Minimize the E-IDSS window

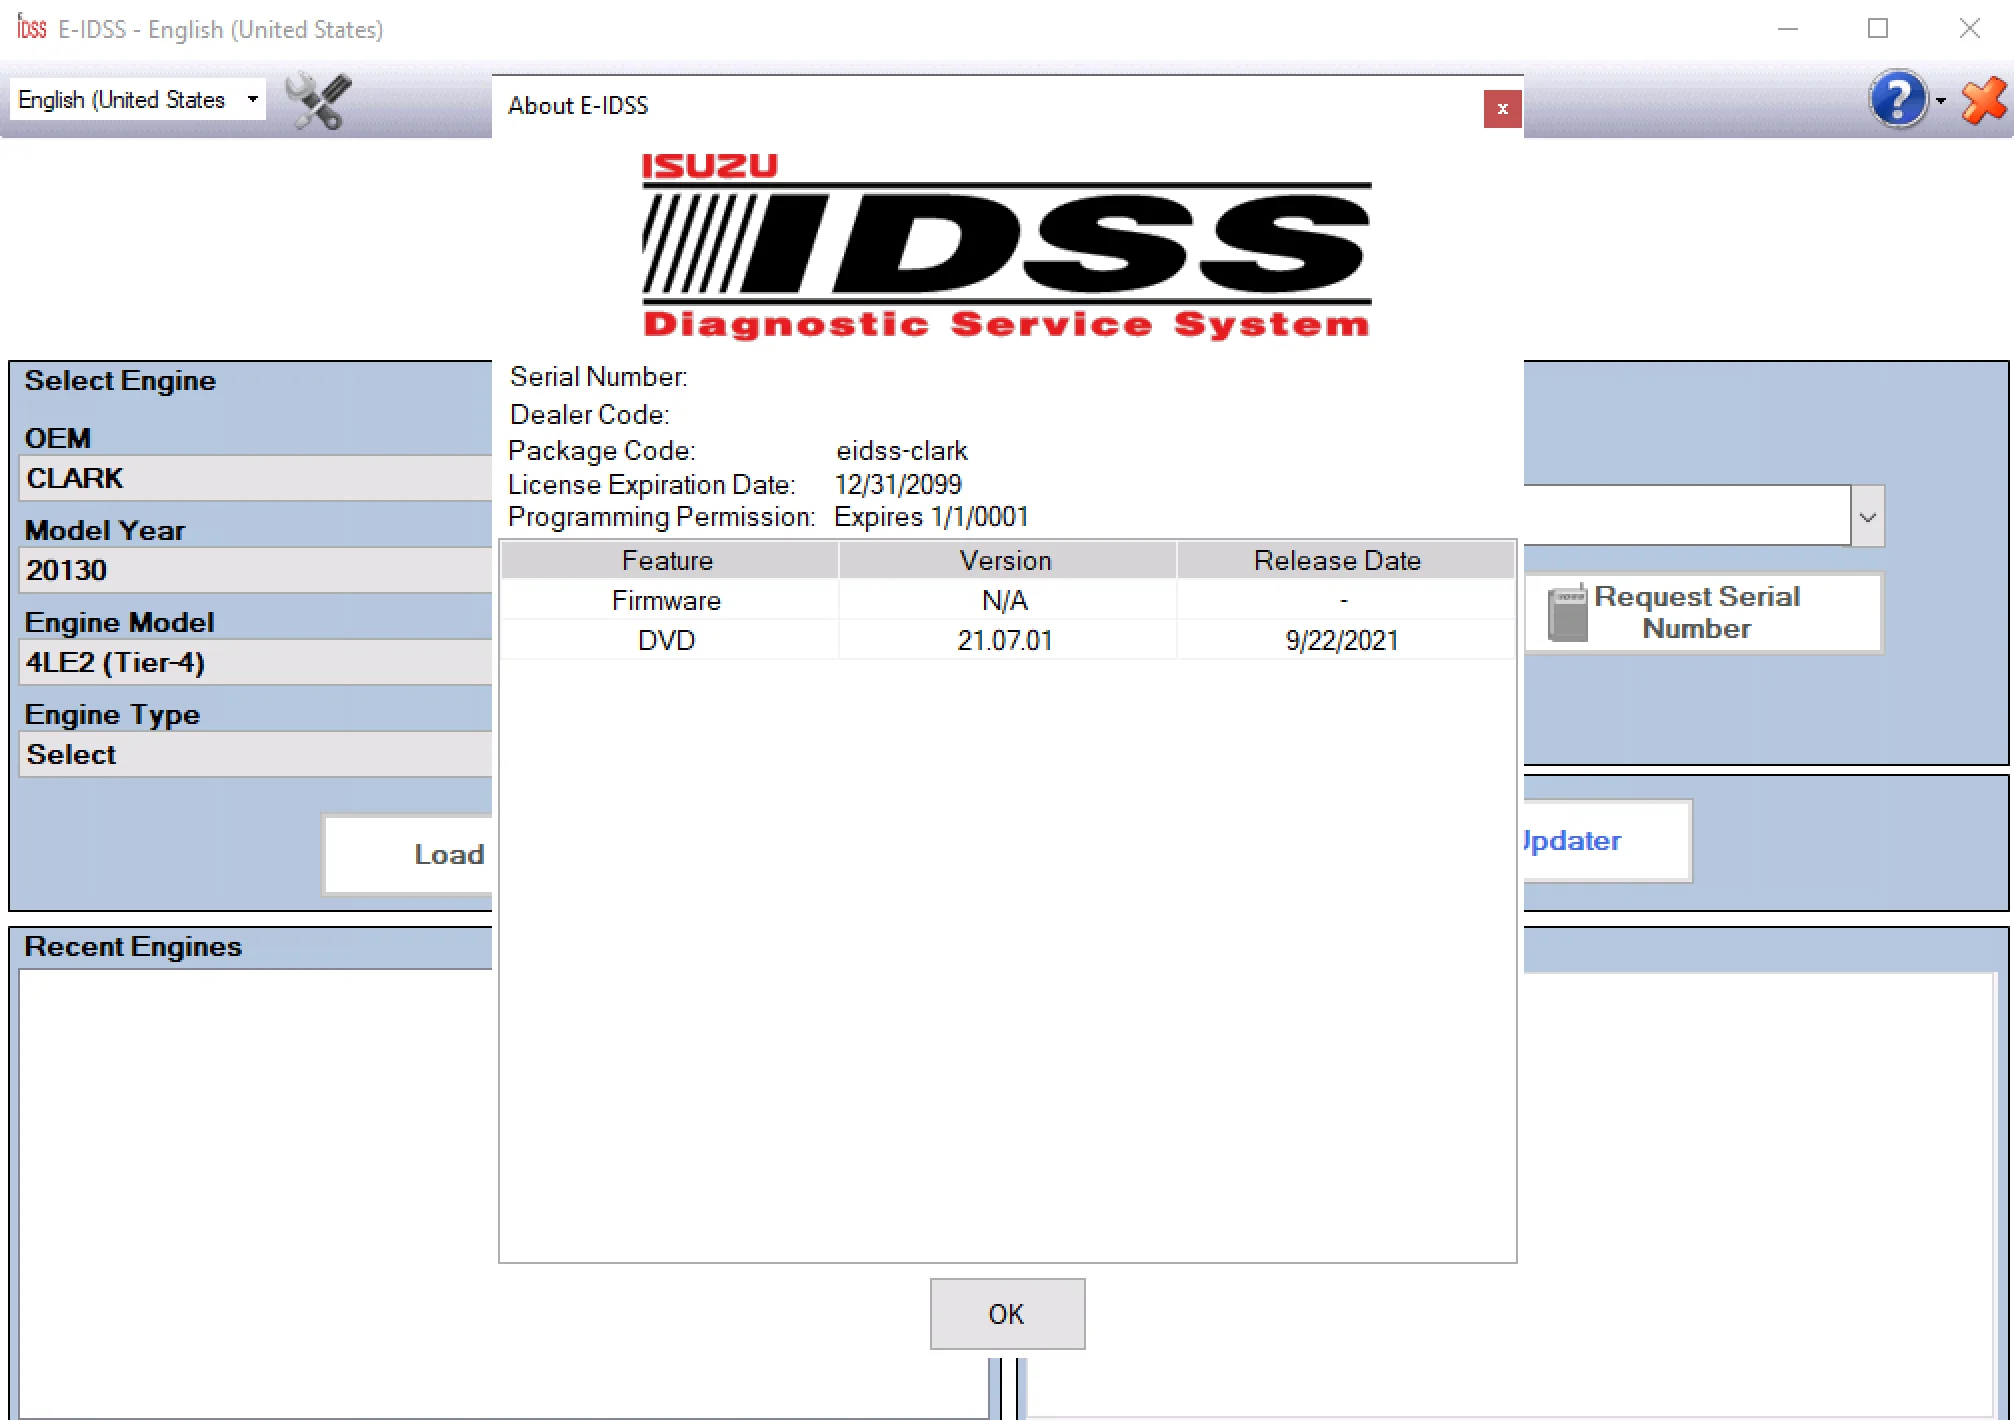[1788, 28]
